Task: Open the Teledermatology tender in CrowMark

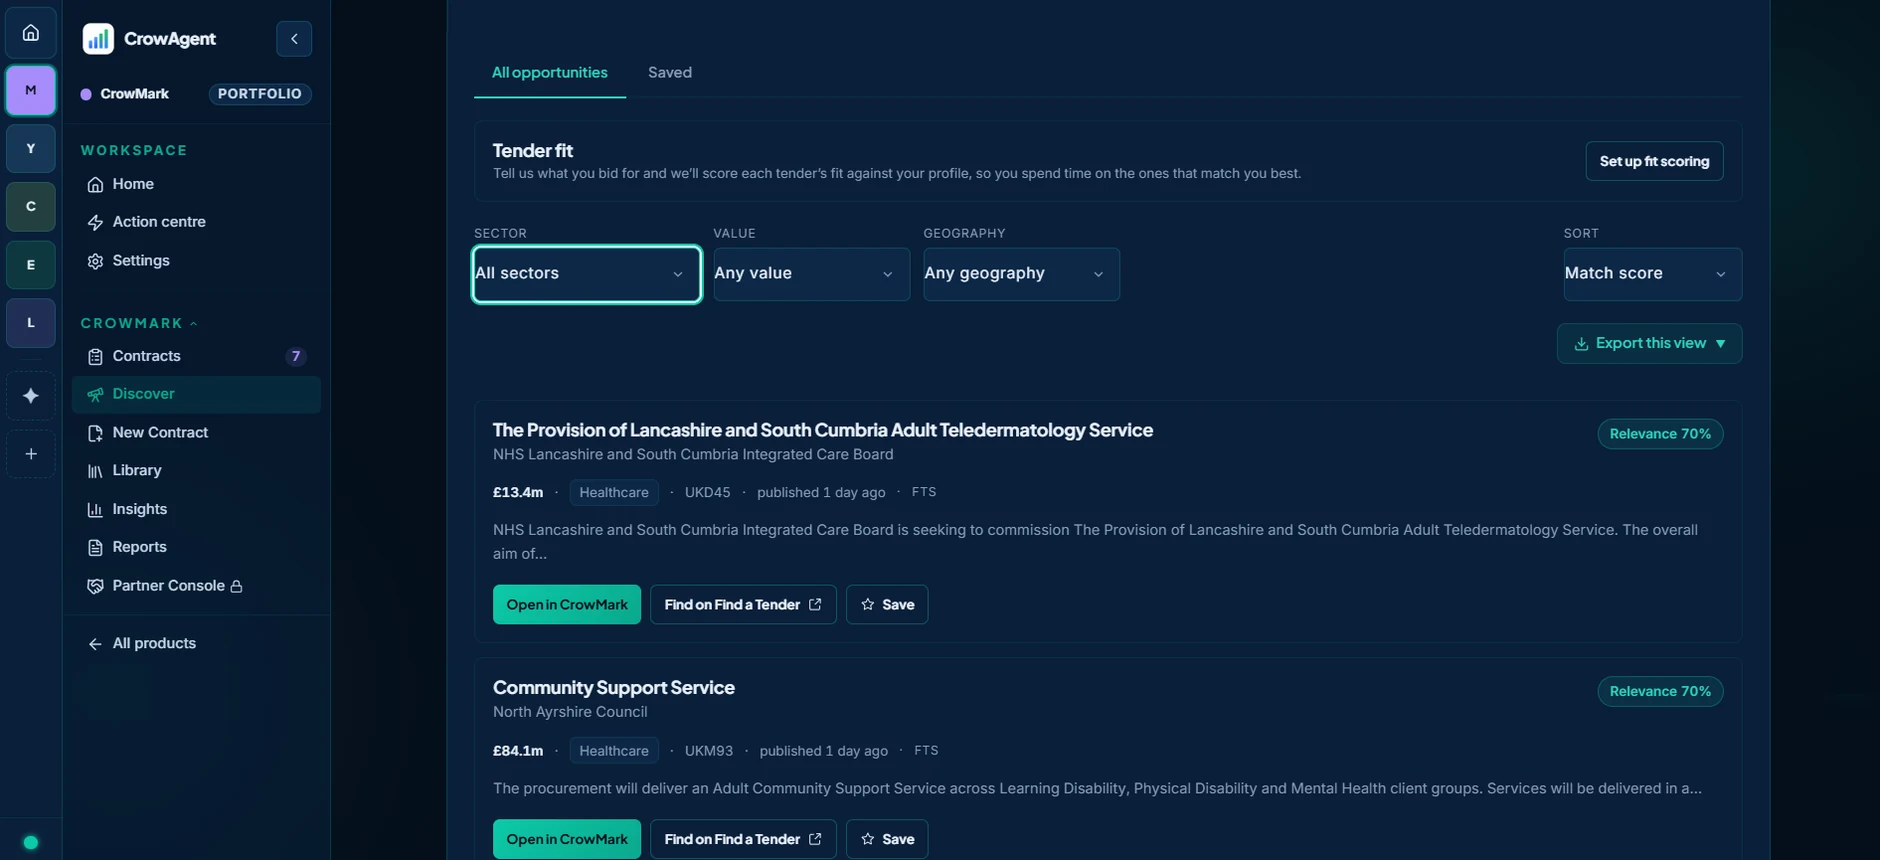Action: (x=567, y=605)
